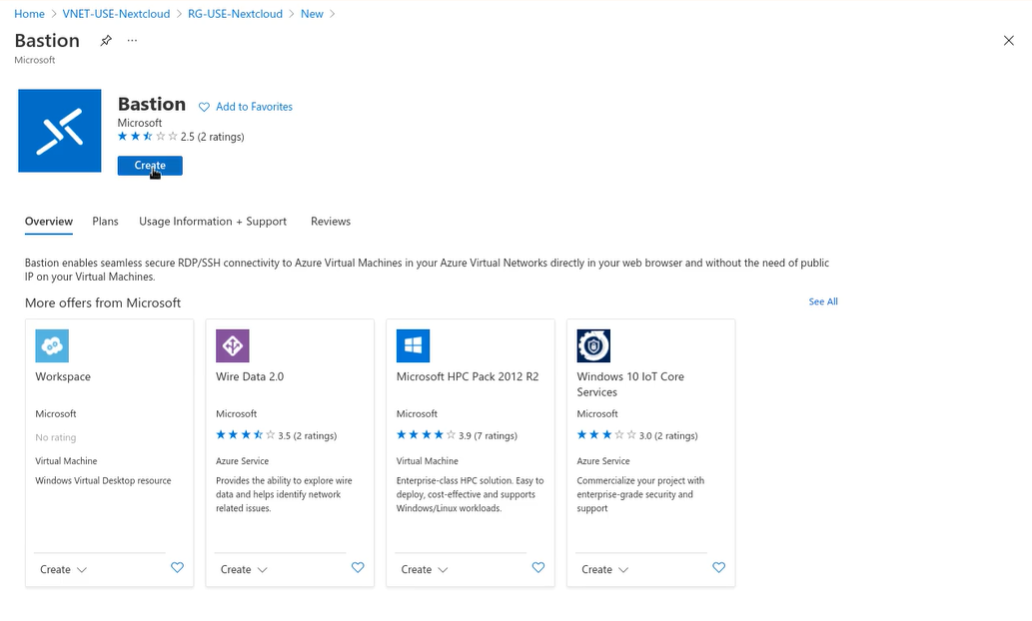Switch to the Plans tab
1032x621 pixels.
105,222
